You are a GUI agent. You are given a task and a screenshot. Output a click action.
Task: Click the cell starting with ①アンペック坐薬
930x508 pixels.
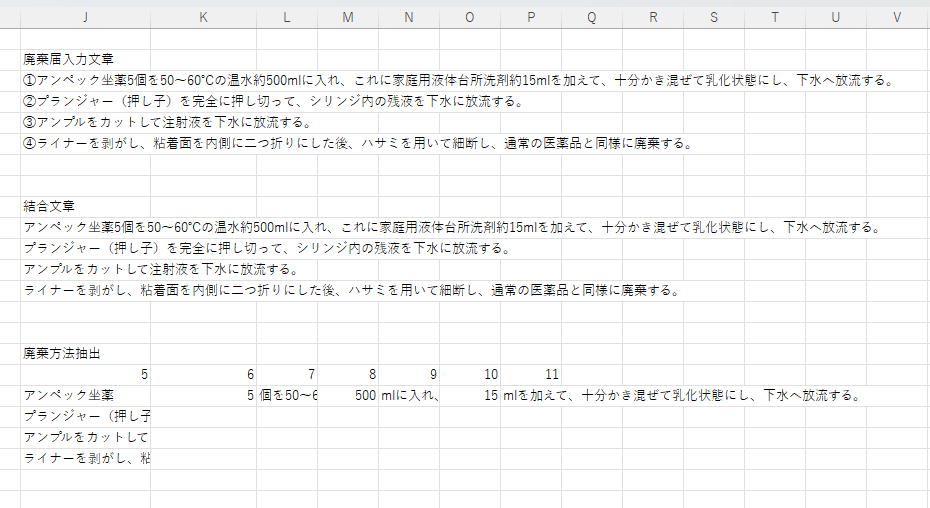(x=85, y=80)
